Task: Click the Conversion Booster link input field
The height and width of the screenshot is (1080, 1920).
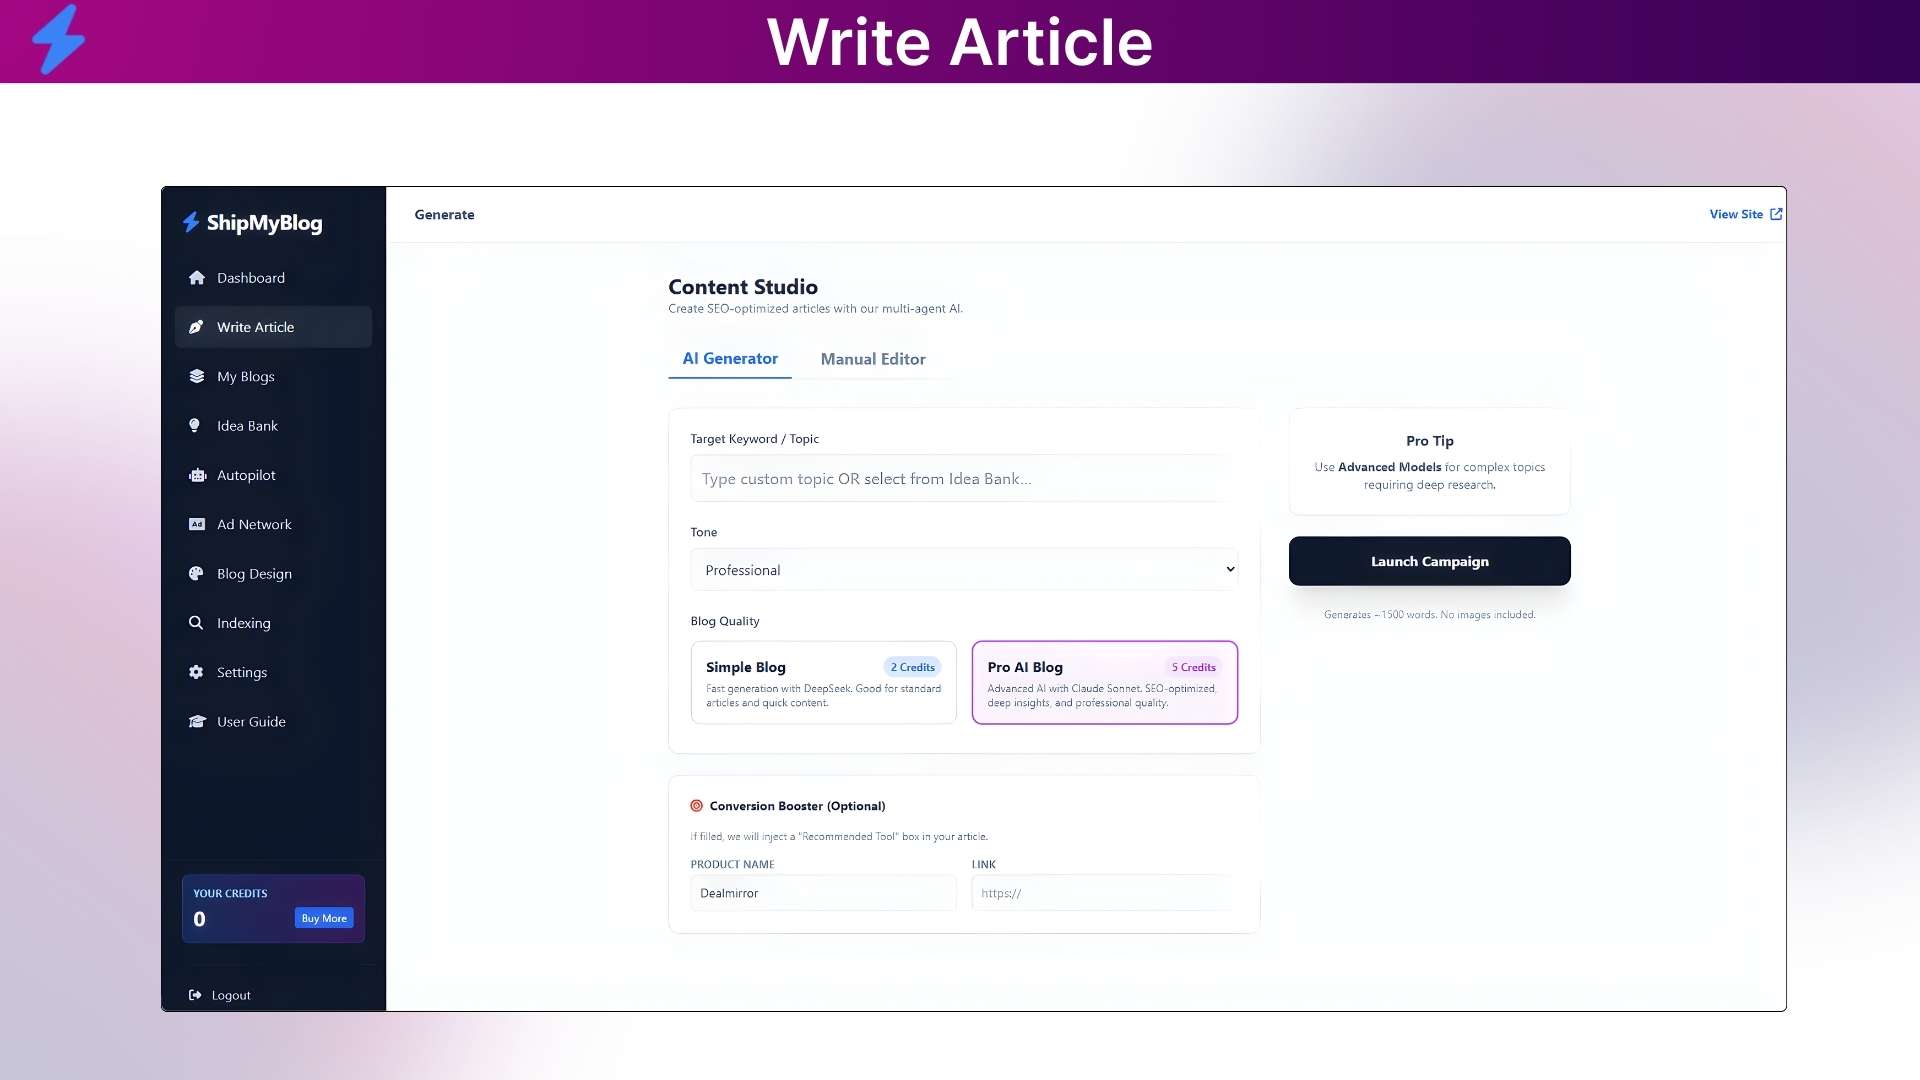Action: 1104,893
